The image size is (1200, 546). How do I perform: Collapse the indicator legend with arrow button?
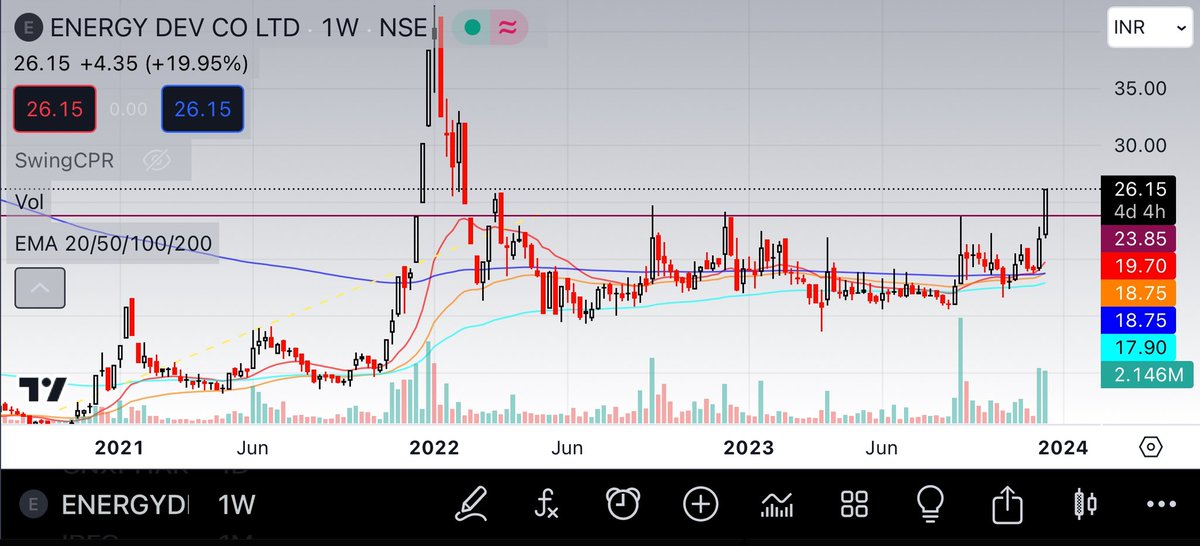40,289
